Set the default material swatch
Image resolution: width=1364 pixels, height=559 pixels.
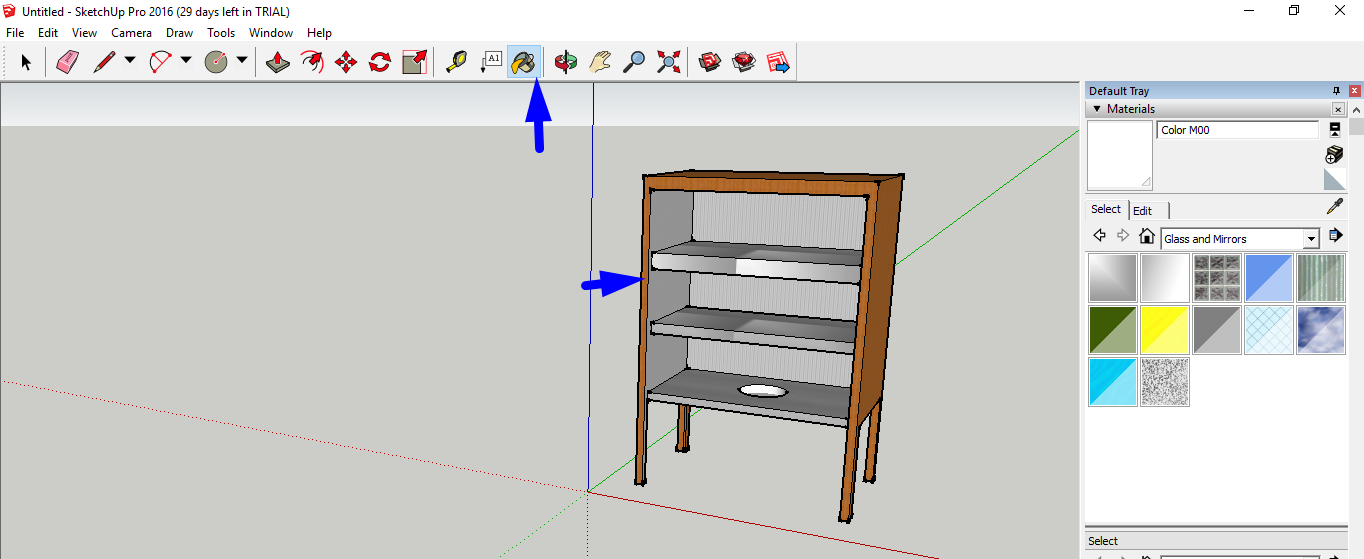(x=1334, y=179)
